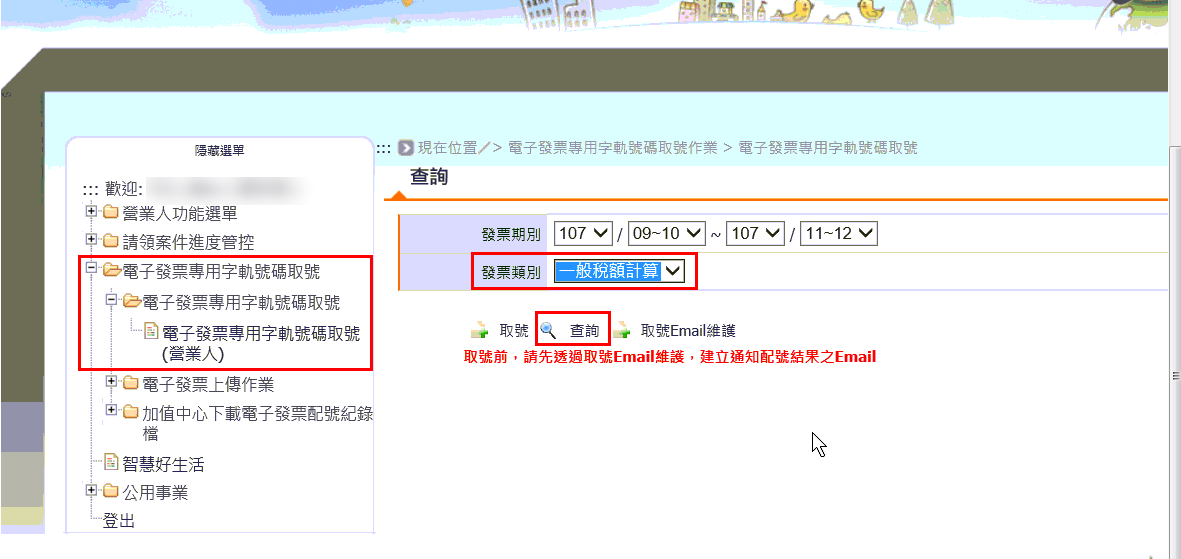1181x559 pixels.
Task: Expand the 請領案件進度管控 tree node
Action: pyautogui.click(x=92, y=240)
